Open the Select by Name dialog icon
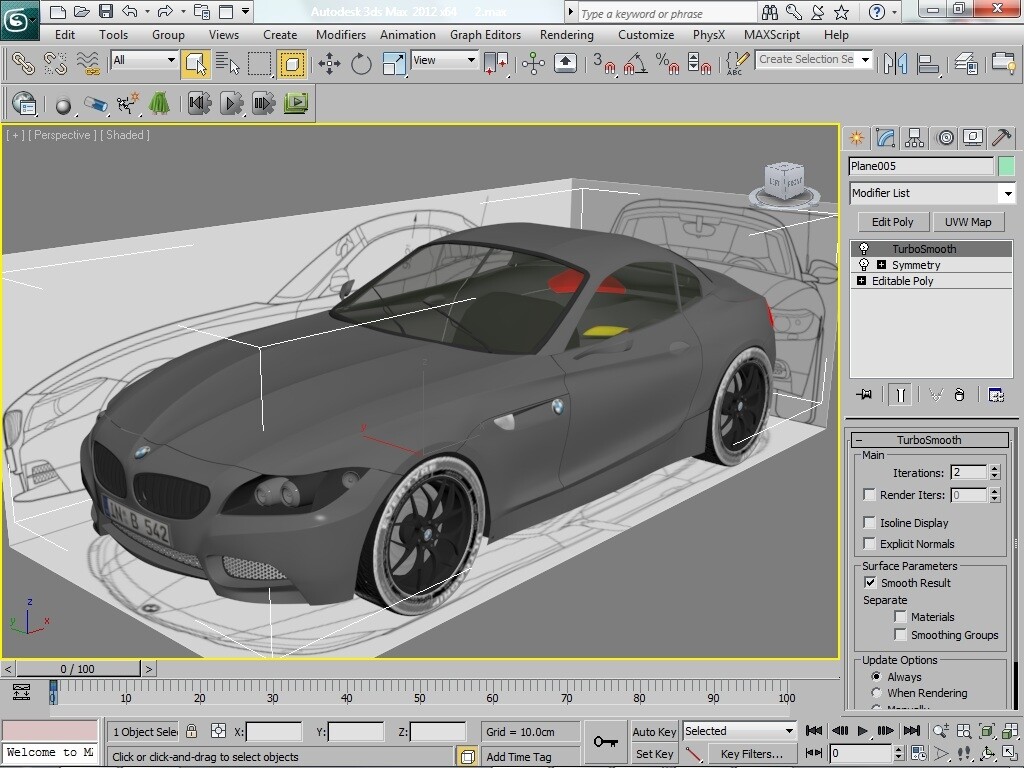This screenshot has height=768, width=1024. 227,63
